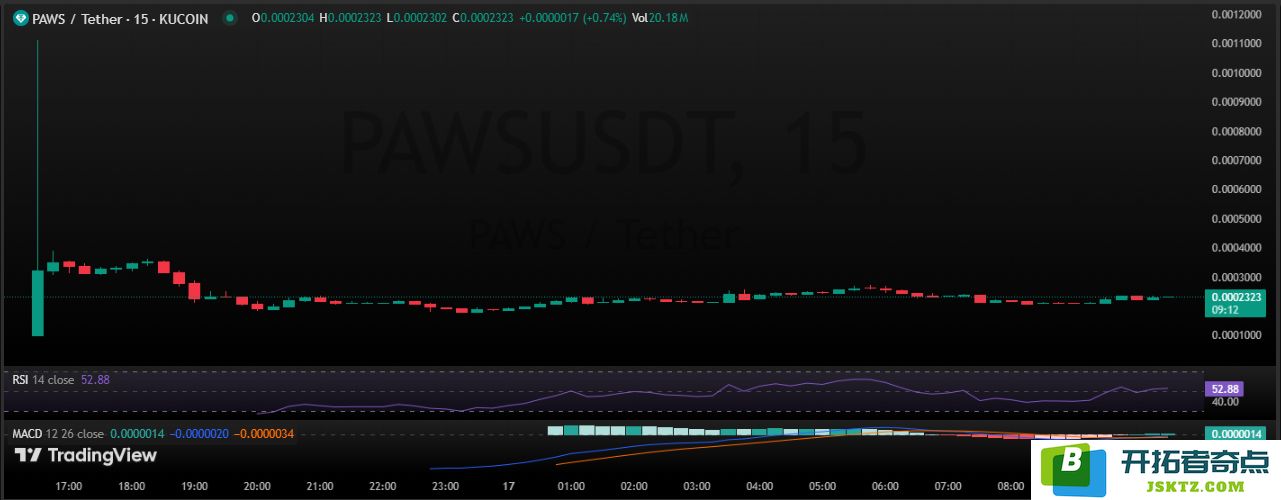
Task: Click the 0.0012000 price scale label
Action: pyautogui.click(x=1235, y=14)
